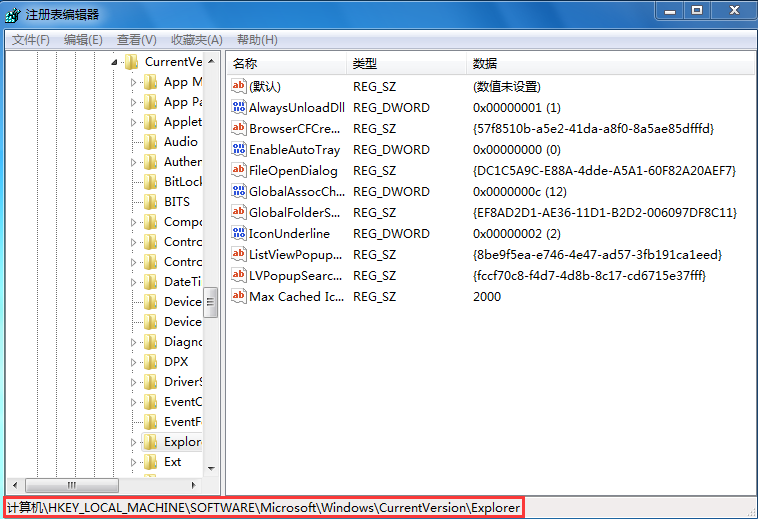This screenshot has height=519, width=758.
Task: Open the 文件(F) menu
Action: 31,40
